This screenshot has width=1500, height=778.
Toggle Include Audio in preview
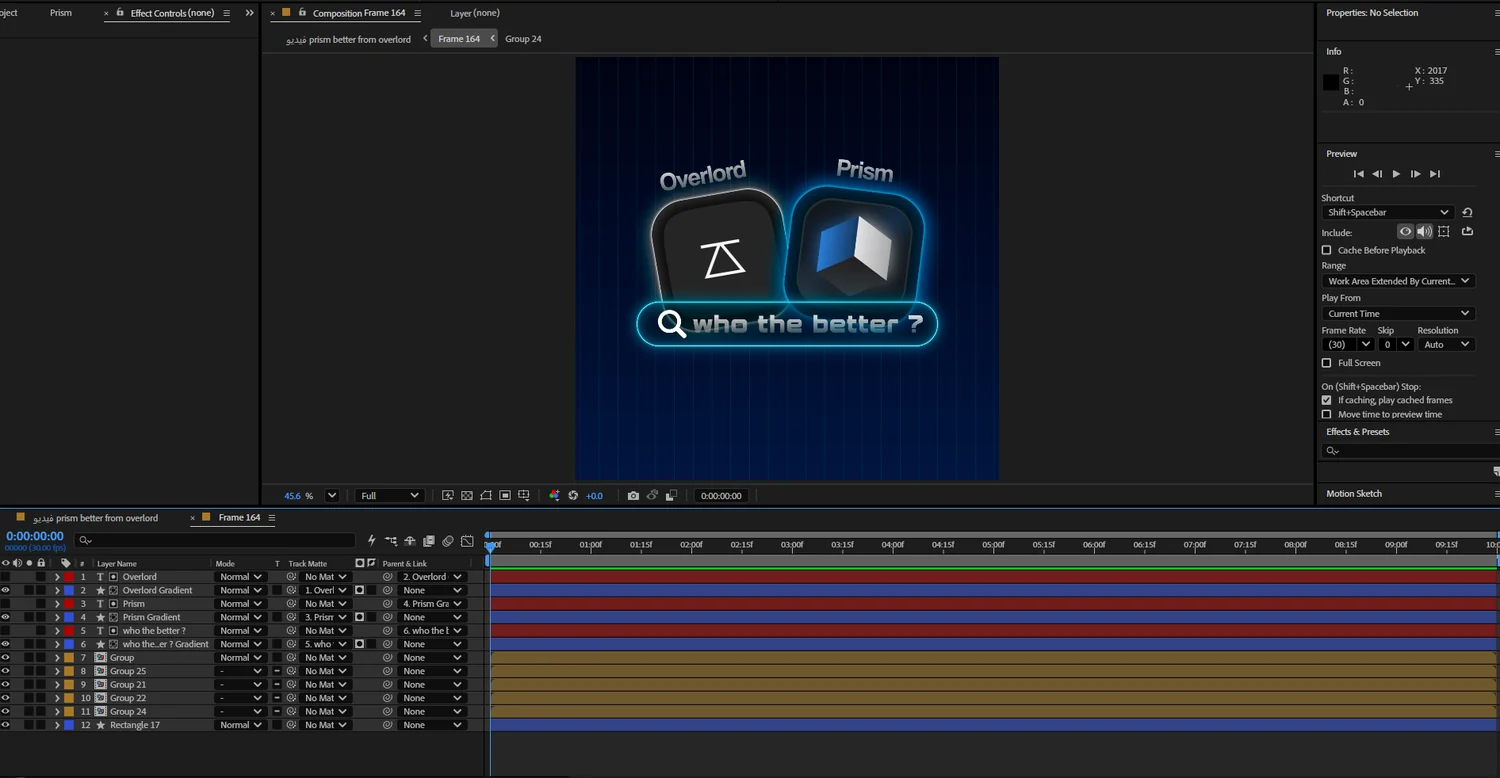(x=1424, y=232)
